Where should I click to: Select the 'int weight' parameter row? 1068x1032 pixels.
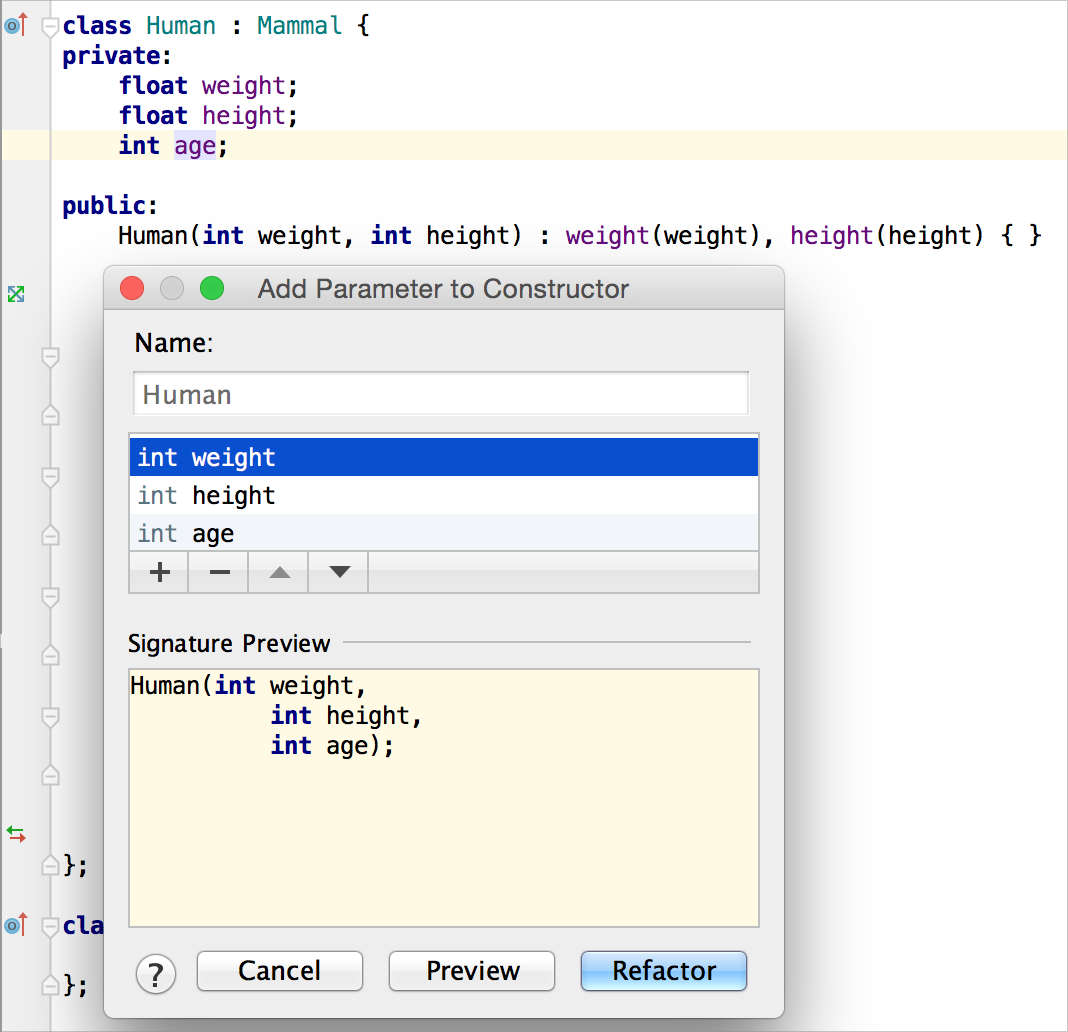(443, 457)
